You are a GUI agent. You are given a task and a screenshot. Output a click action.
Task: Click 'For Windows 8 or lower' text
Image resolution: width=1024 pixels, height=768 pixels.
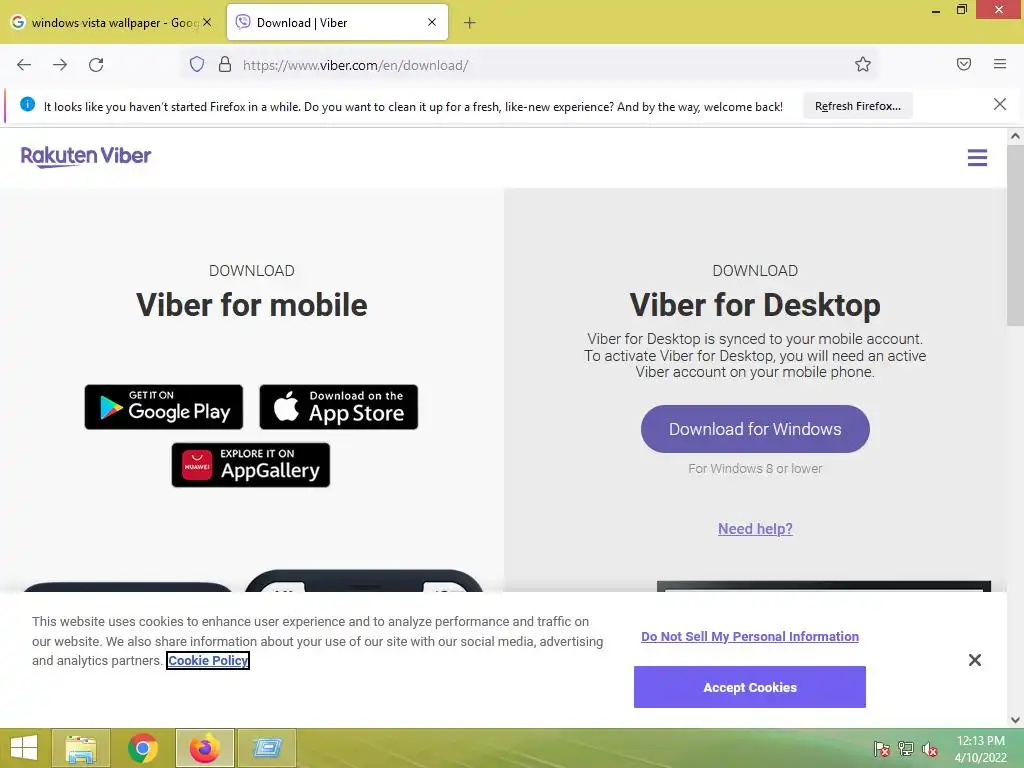[x=755, y=469]
